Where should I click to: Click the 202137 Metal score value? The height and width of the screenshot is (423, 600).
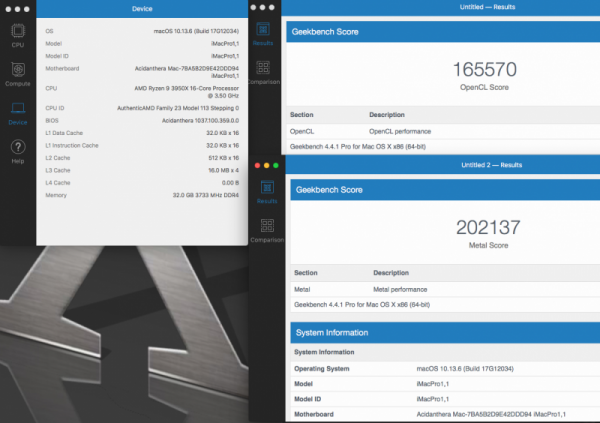click(x=488, y=227)
